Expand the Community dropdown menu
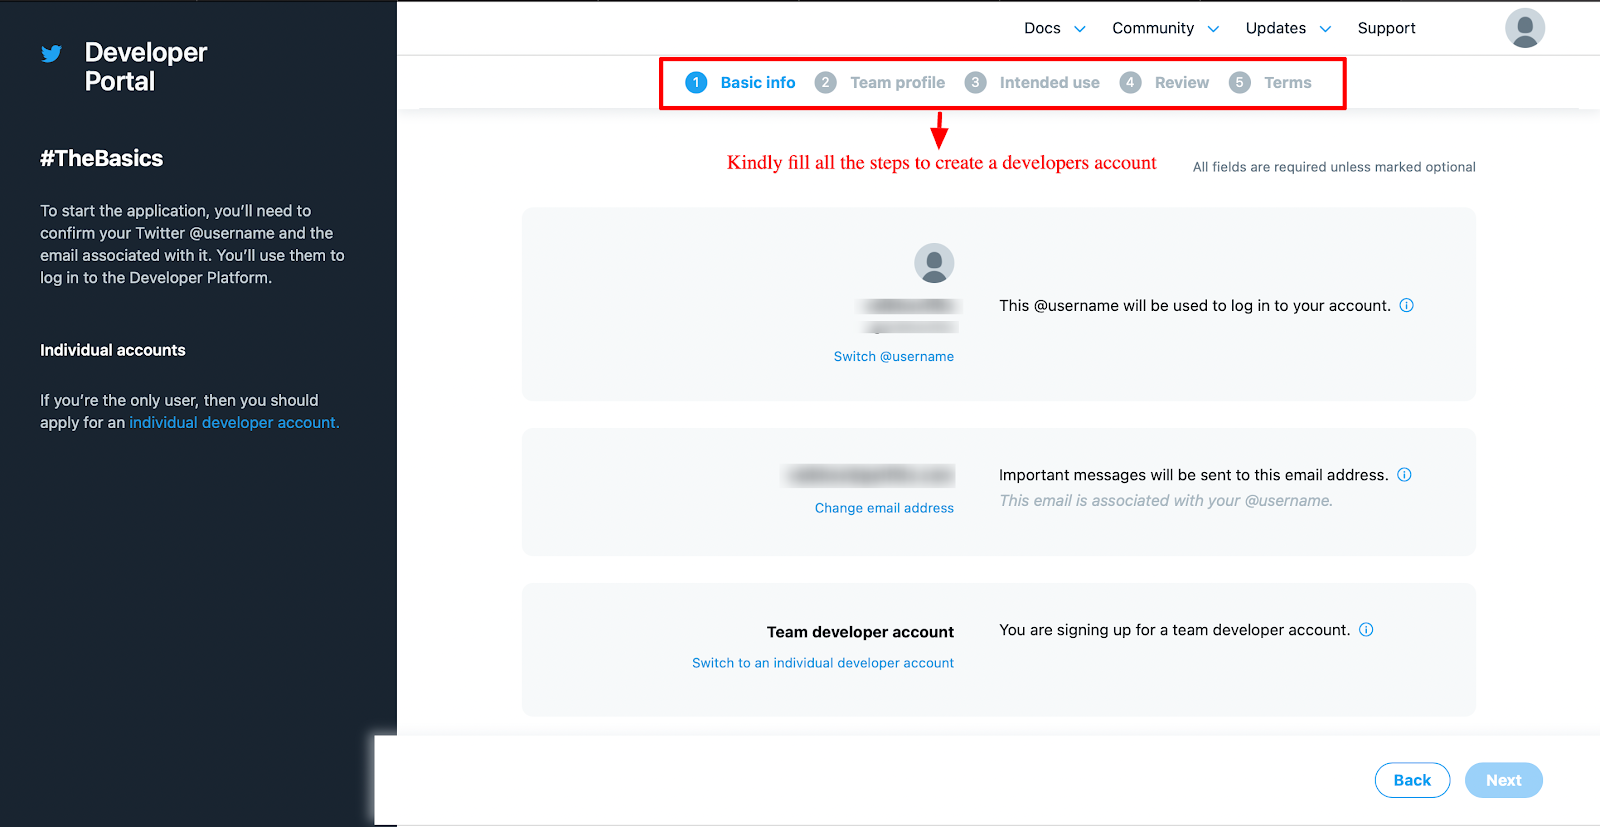Image resolution: width=1600 pixels, height=827 pixels. point(1165,28)
